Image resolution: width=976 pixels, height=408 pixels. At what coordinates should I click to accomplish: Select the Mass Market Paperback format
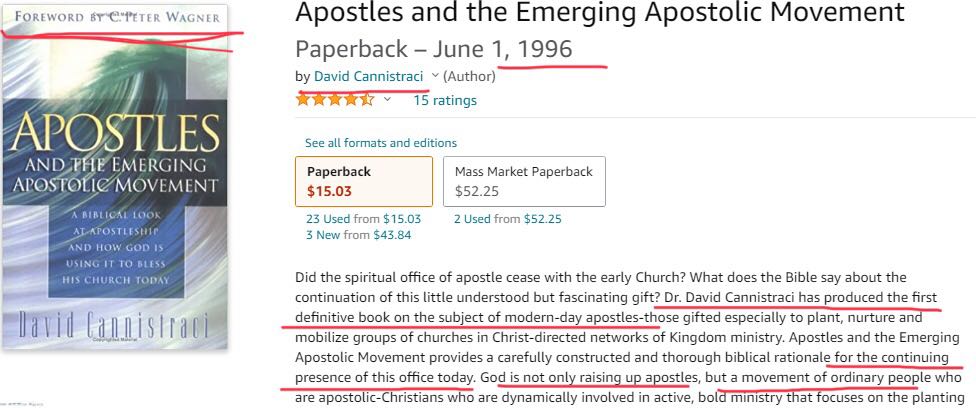point(523,181)
